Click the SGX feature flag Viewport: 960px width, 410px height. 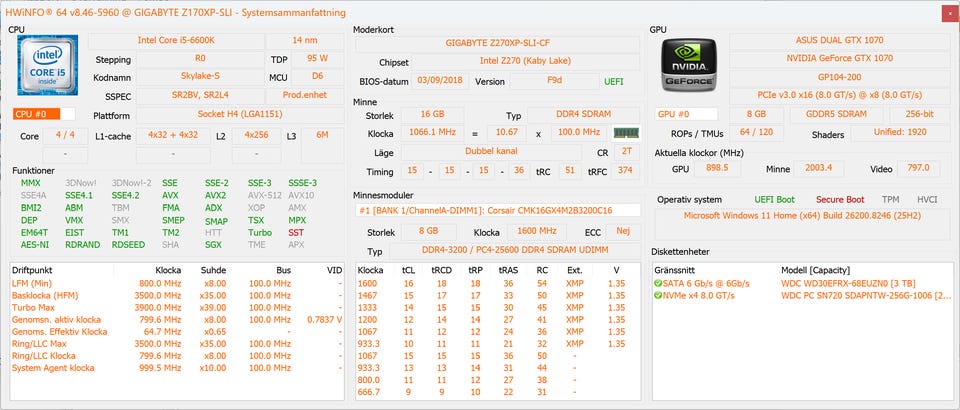click(213, 245)
